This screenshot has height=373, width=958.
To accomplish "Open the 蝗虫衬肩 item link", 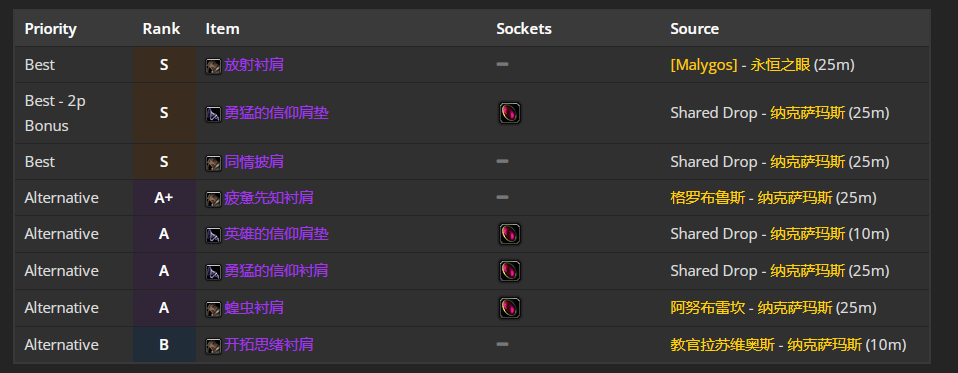I will pos(254,308).
